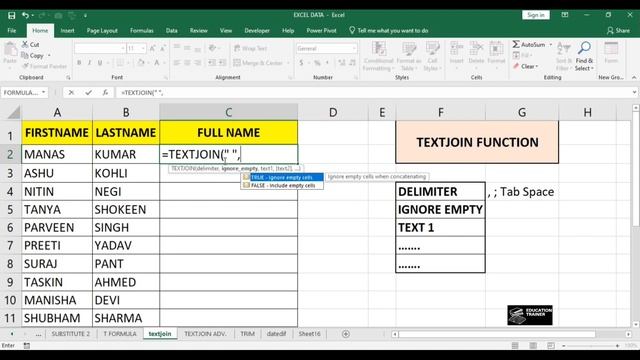Click cell containing MANAS
640x360 pixels.
(57, 154)
